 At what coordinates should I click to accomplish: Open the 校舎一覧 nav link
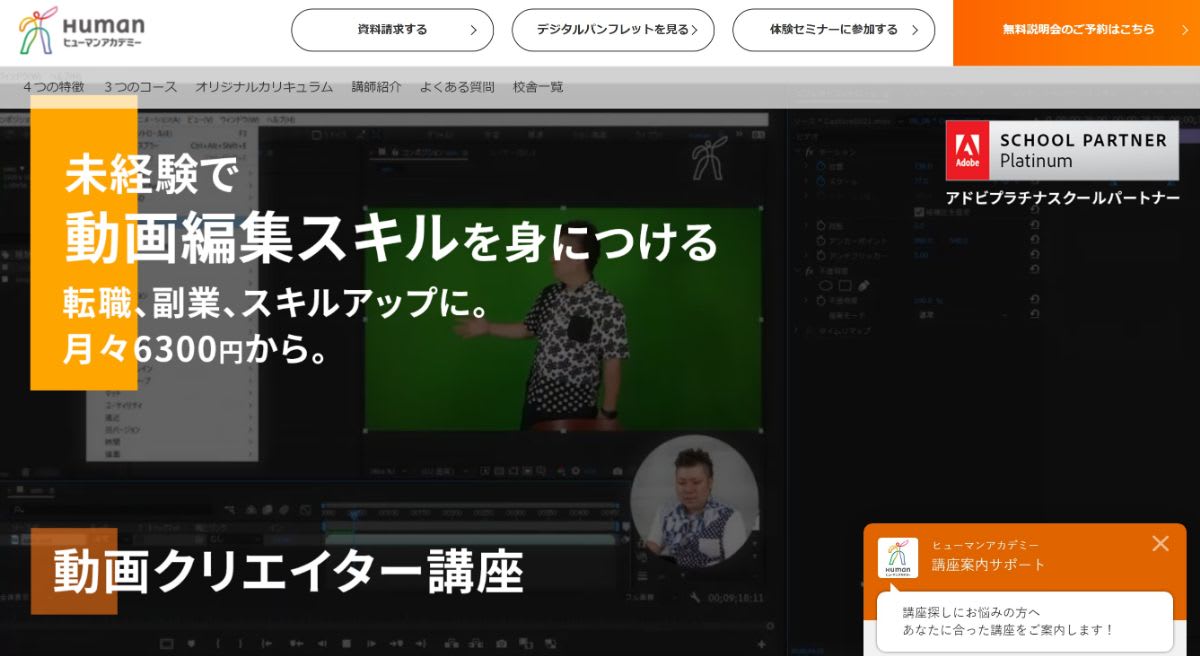point(538,87)
